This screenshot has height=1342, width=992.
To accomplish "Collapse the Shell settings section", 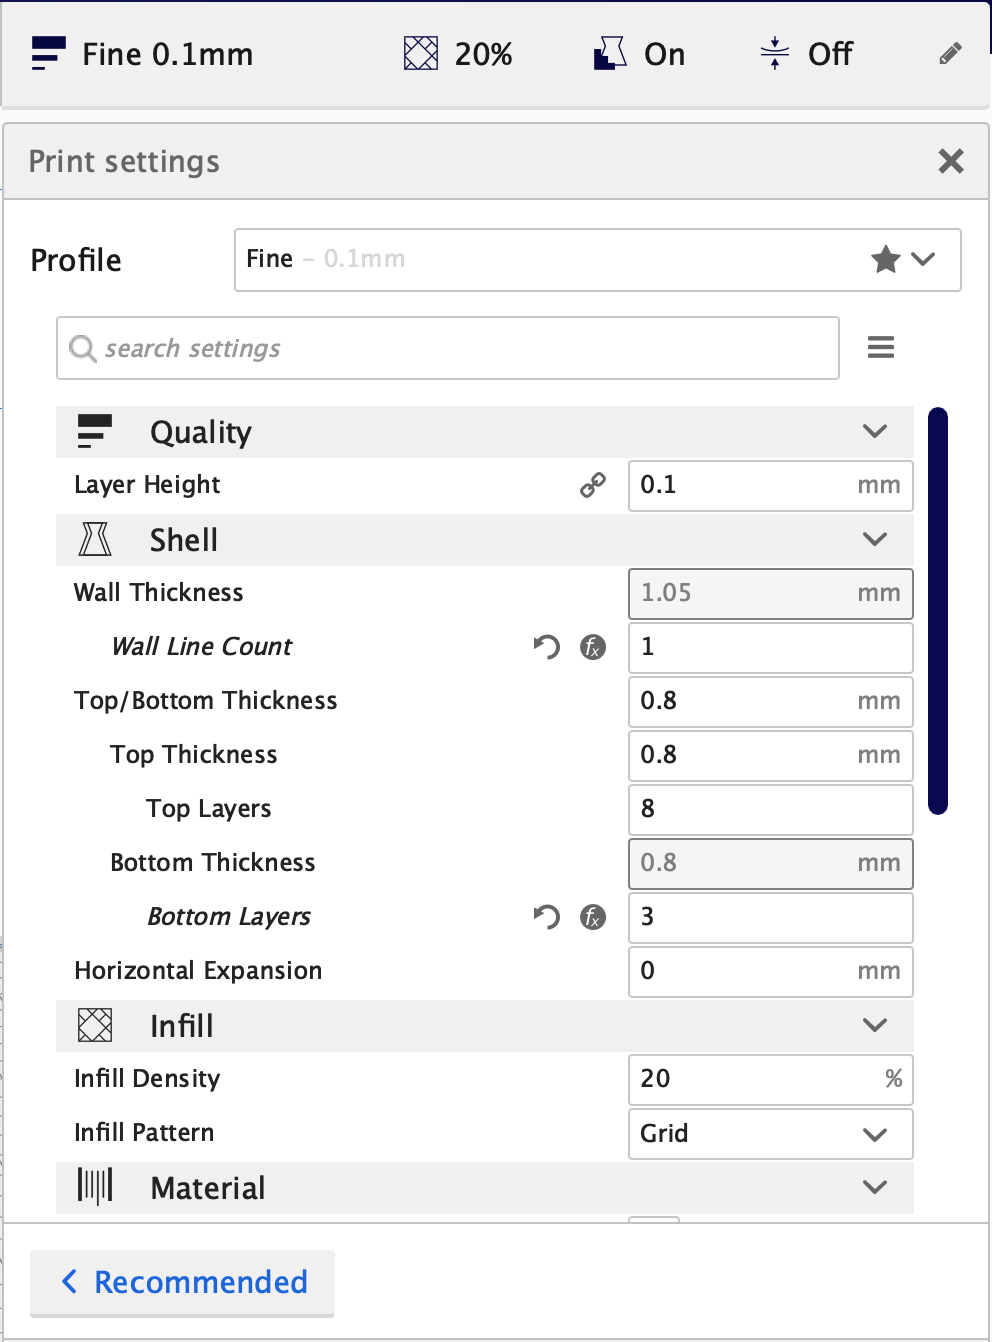I will [x=874, y=540].
